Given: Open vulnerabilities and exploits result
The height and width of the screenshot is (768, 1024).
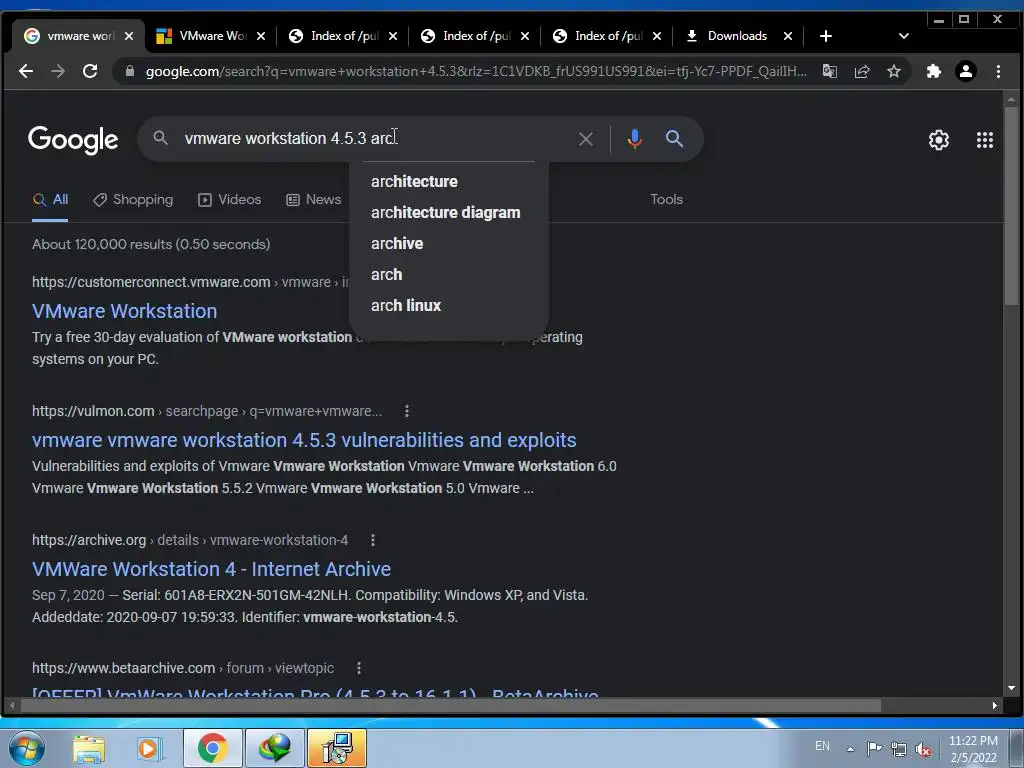Looking at the screenshot, I should (304, 440).
